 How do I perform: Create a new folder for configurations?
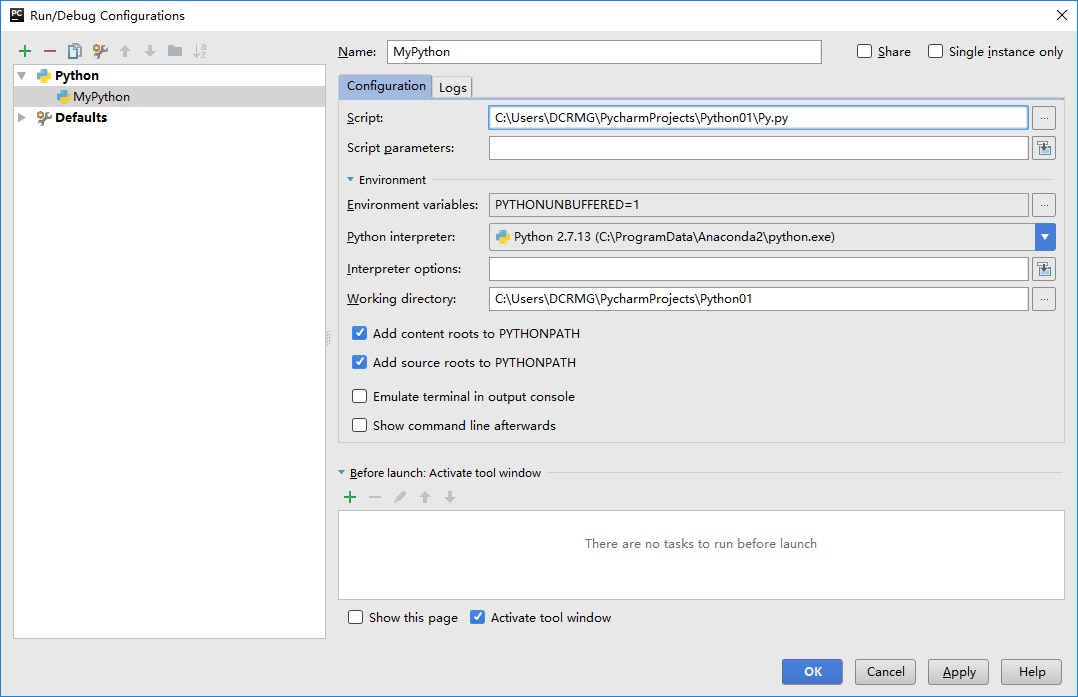click(x=175, y=51)
